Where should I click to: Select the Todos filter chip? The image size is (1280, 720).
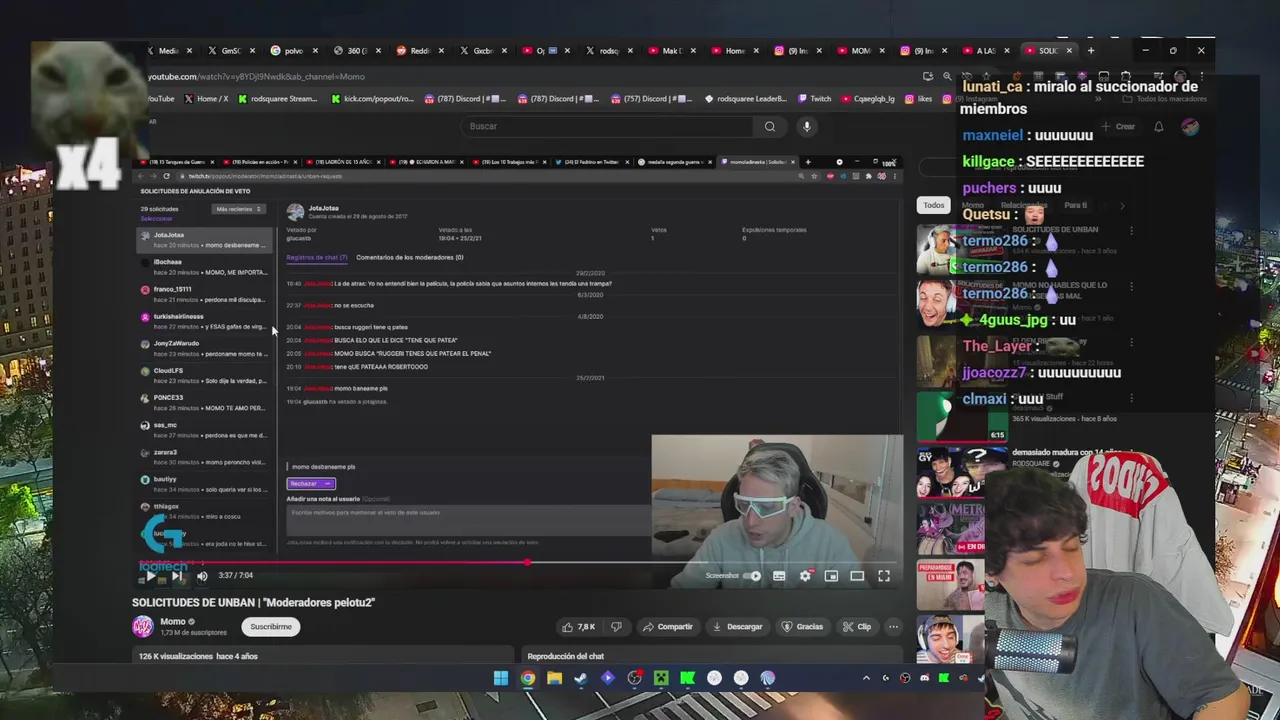(x=933, y=205)
